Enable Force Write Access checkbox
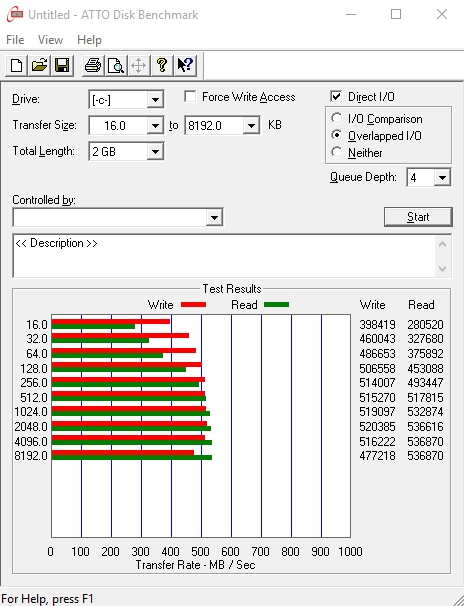The image size is (464, 606). click(x=190, y=97)
